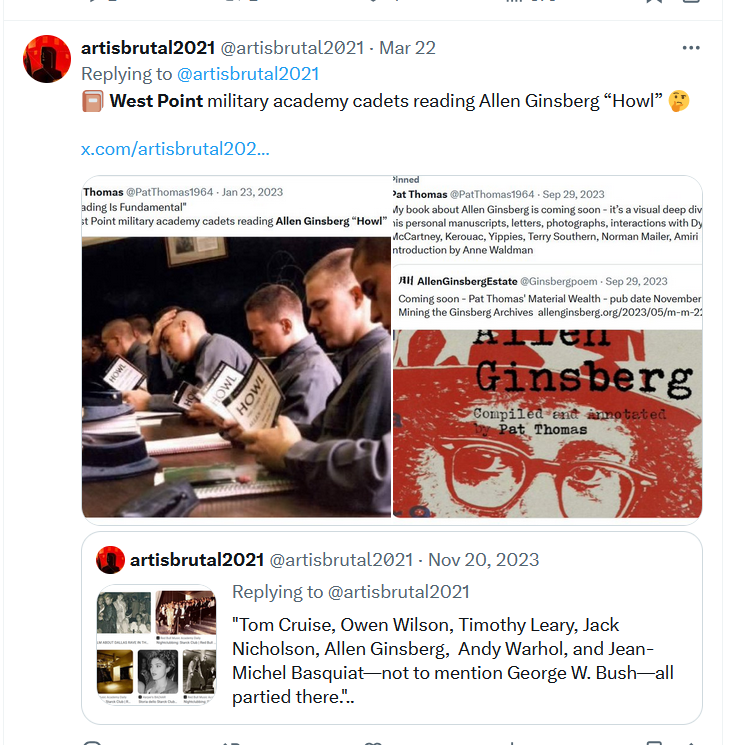
Task: Open the large artisbrutal2021 profile avatar
Action: coord(47,59)
